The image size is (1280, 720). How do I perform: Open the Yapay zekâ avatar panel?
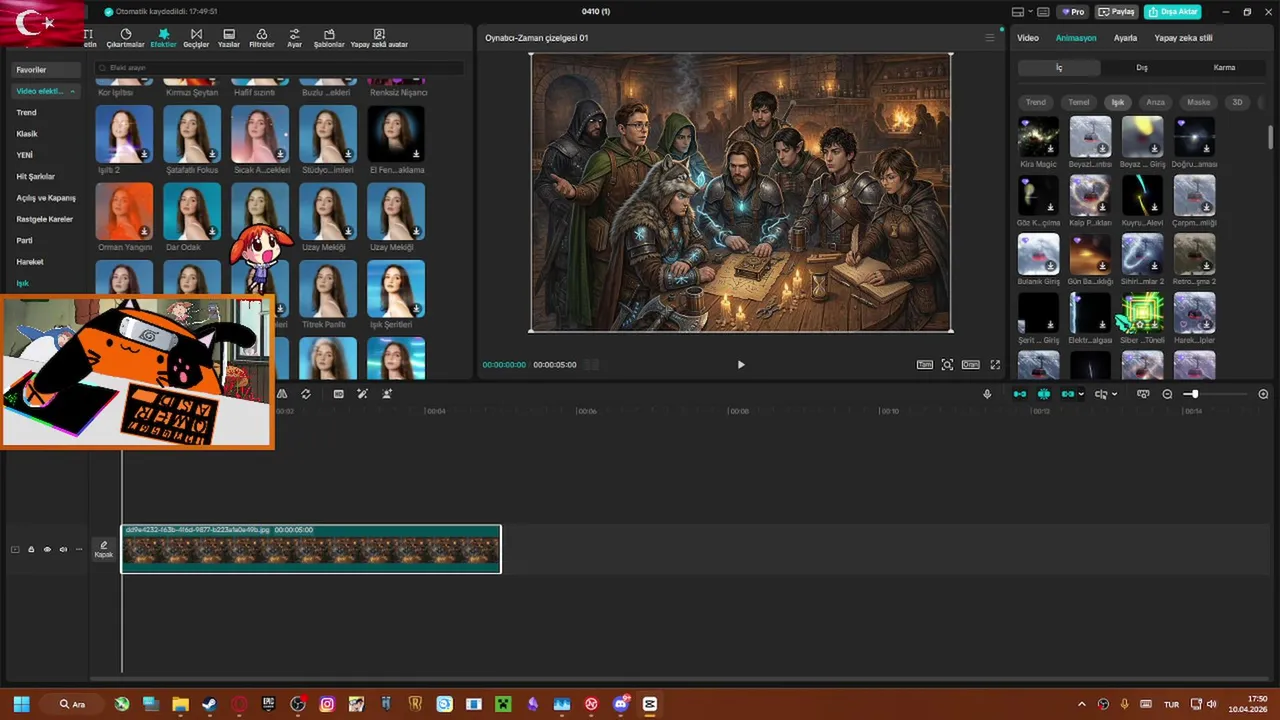(x=379, y=38)
